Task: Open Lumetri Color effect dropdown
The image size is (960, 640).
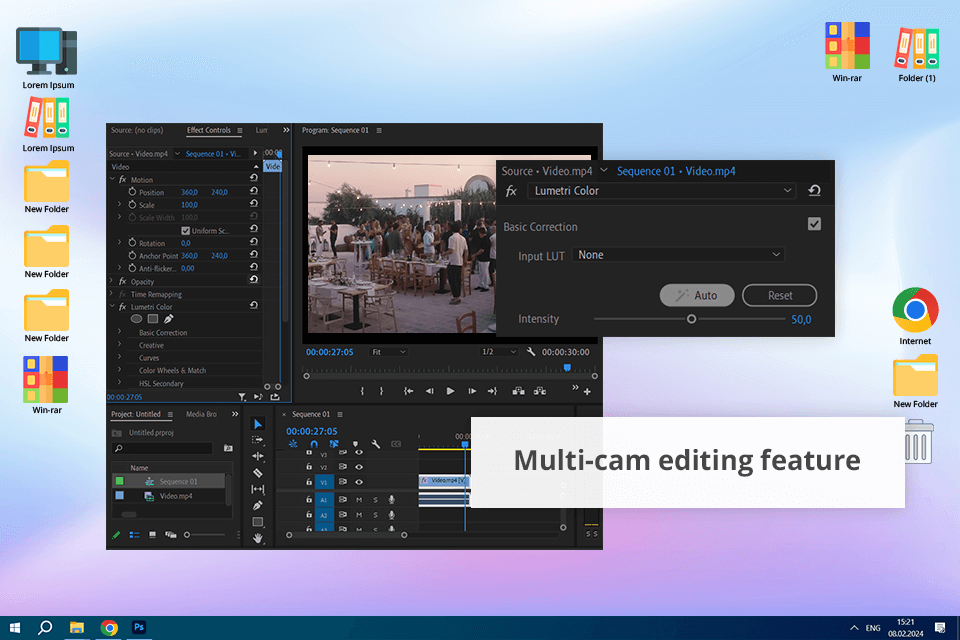Action: [661, 190]
